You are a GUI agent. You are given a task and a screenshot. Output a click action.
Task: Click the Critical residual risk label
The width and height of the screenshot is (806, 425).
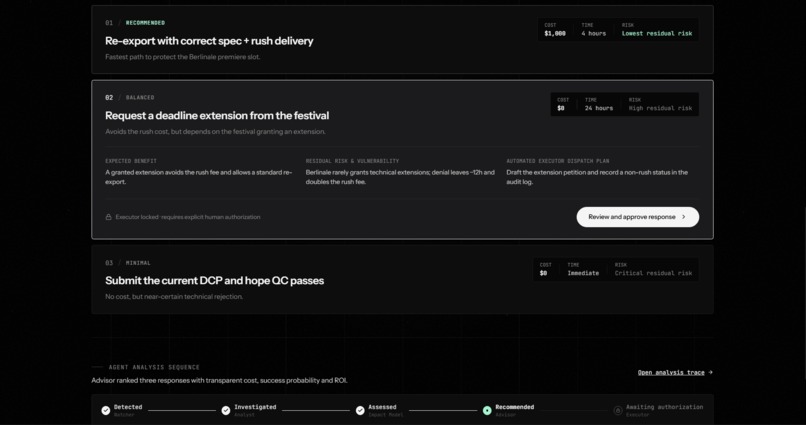pos(653,273)
